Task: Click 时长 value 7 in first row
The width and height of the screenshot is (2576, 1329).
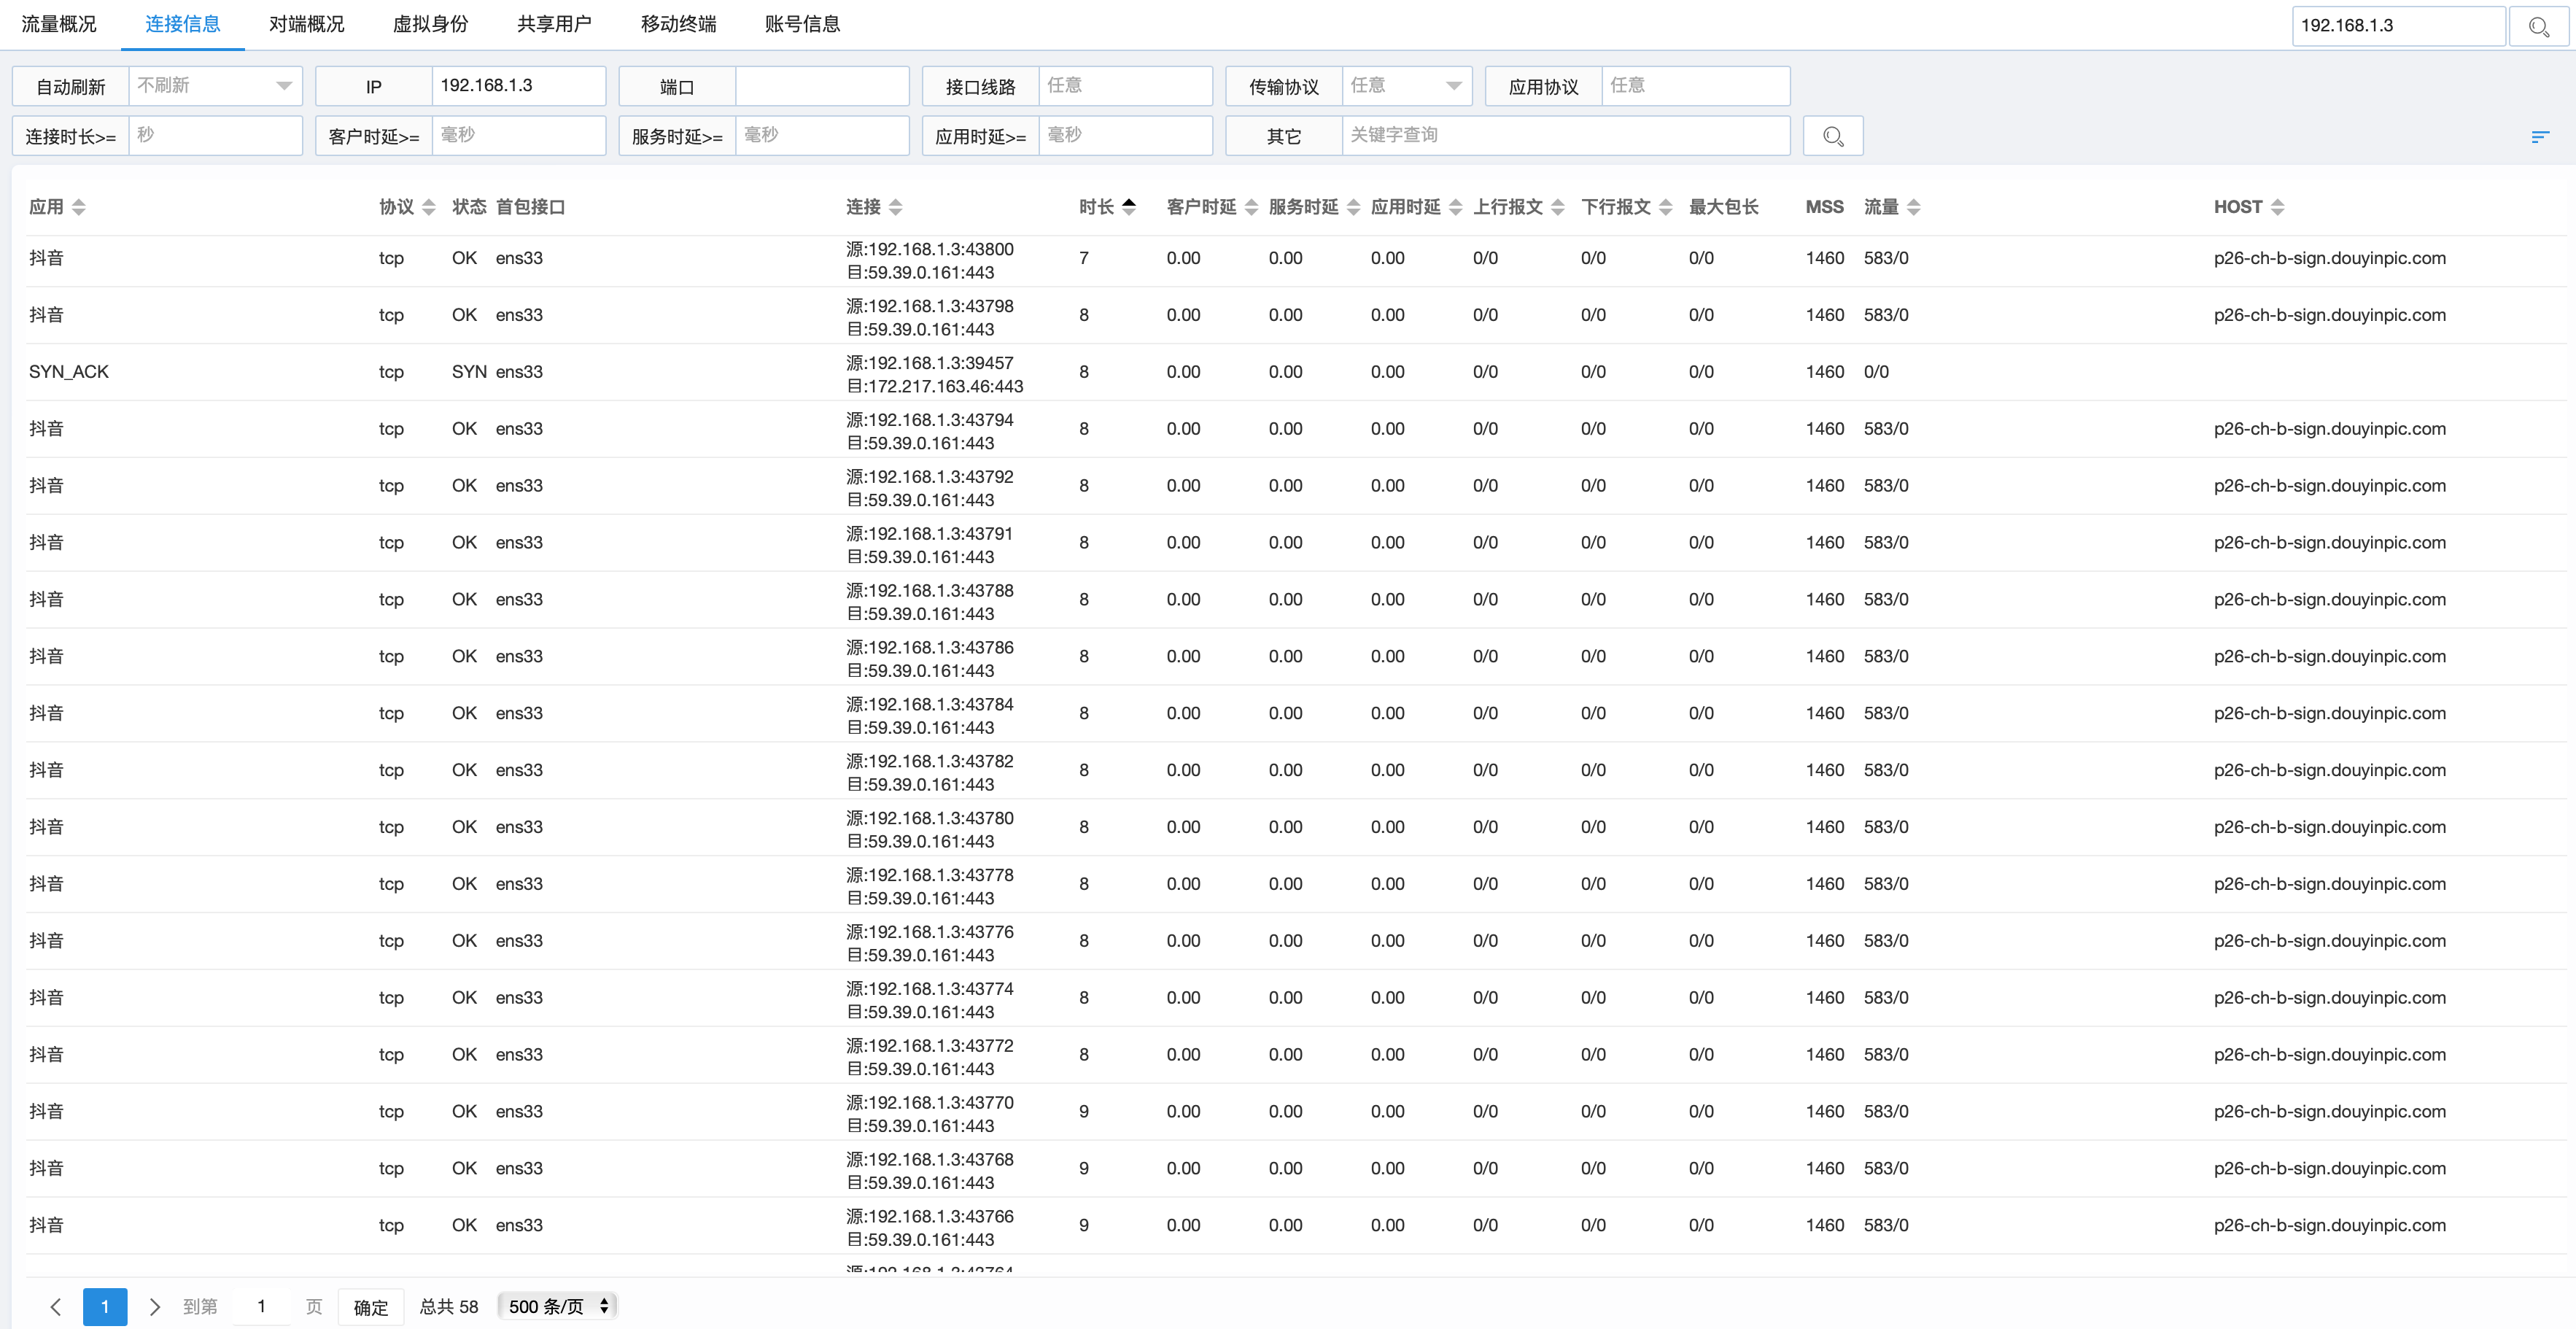Action: coord(1084,258)
